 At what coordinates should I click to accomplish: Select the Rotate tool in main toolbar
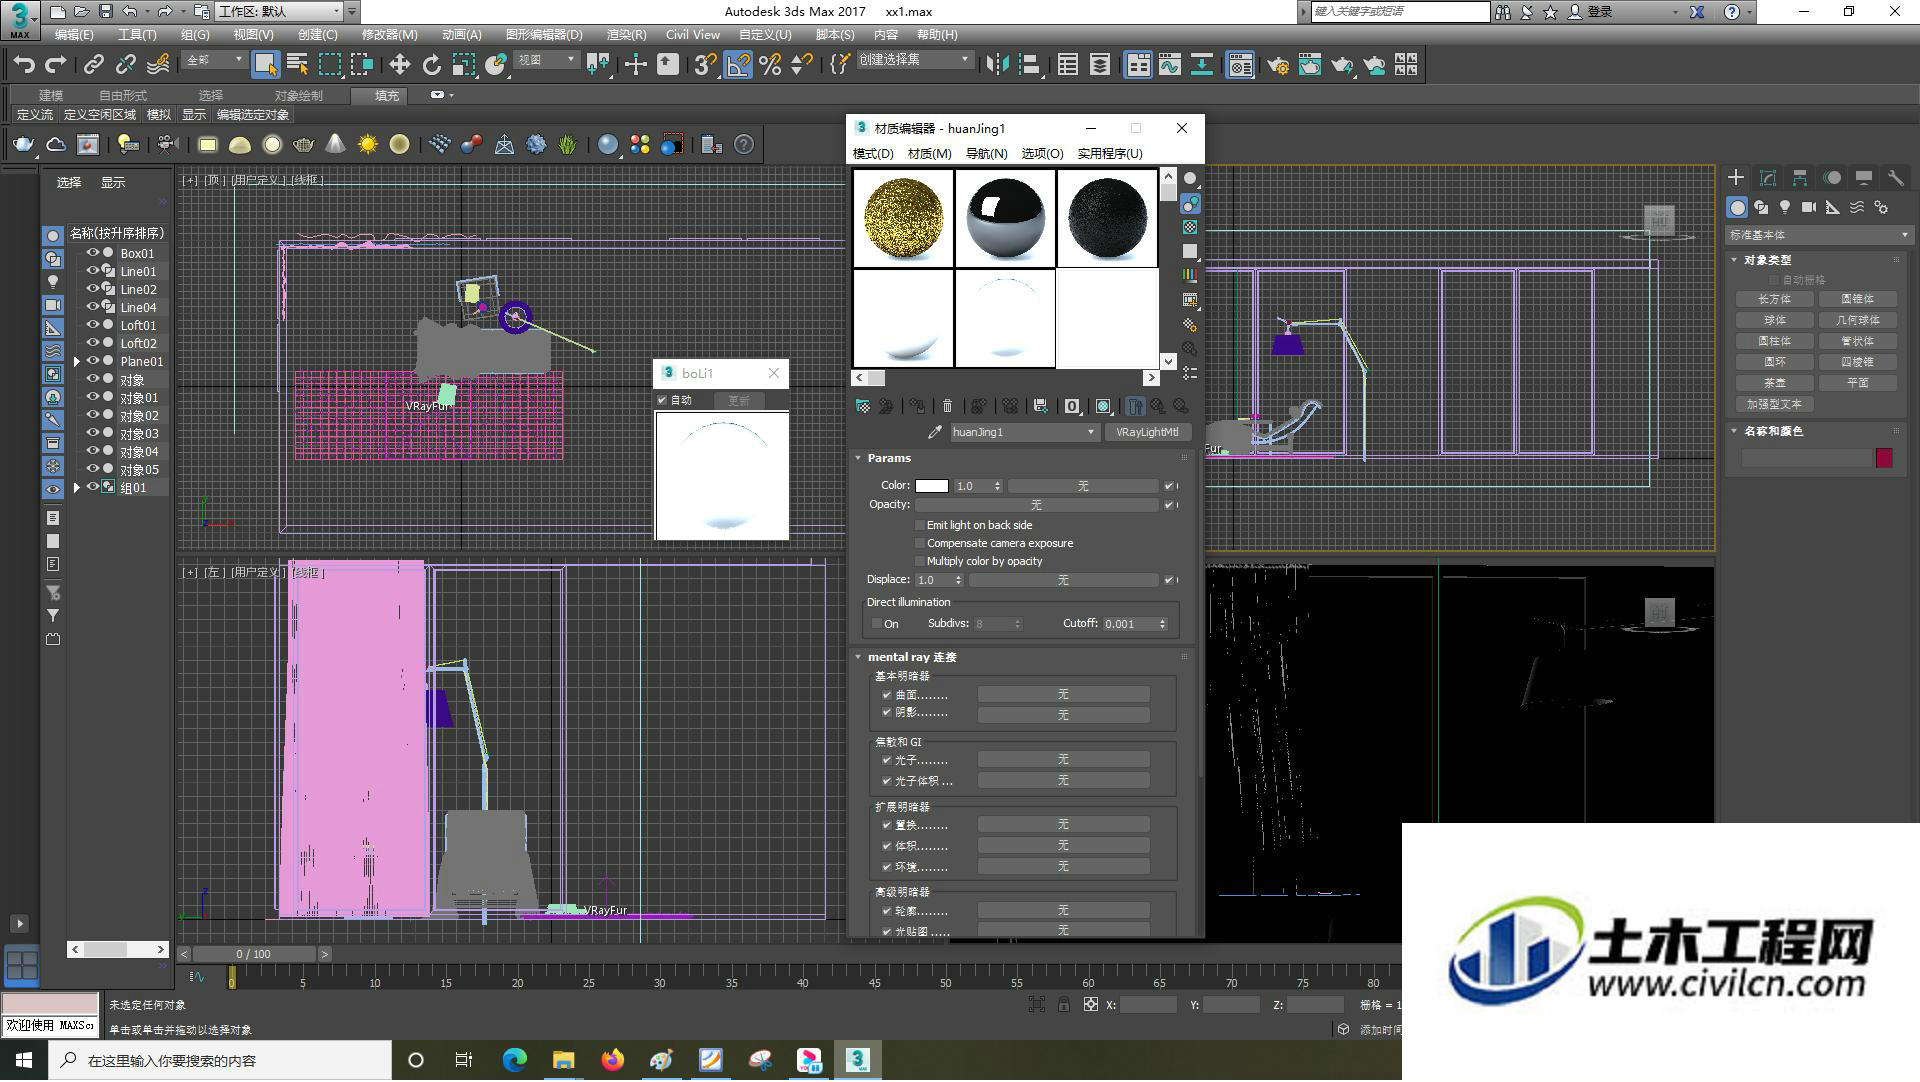tap(431, 65)
